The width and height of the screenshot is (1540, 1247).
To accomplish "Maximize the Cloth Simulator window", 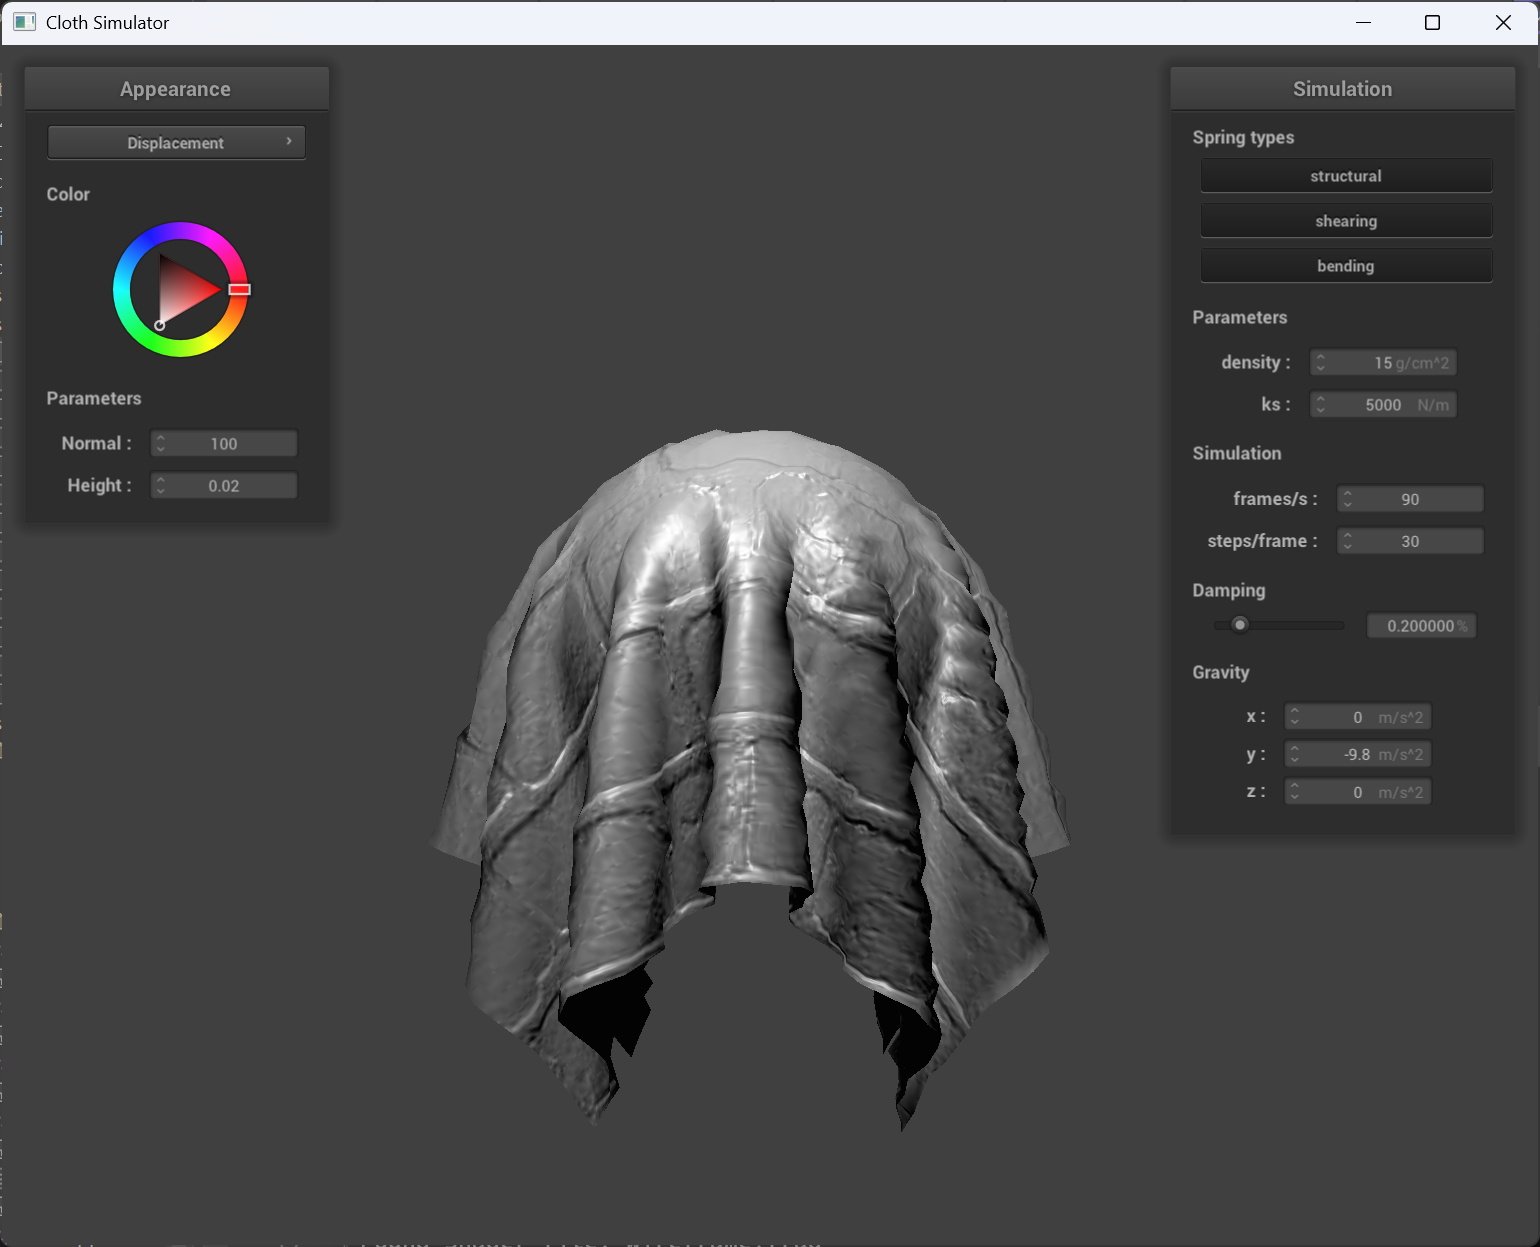I will (1432, 22).
